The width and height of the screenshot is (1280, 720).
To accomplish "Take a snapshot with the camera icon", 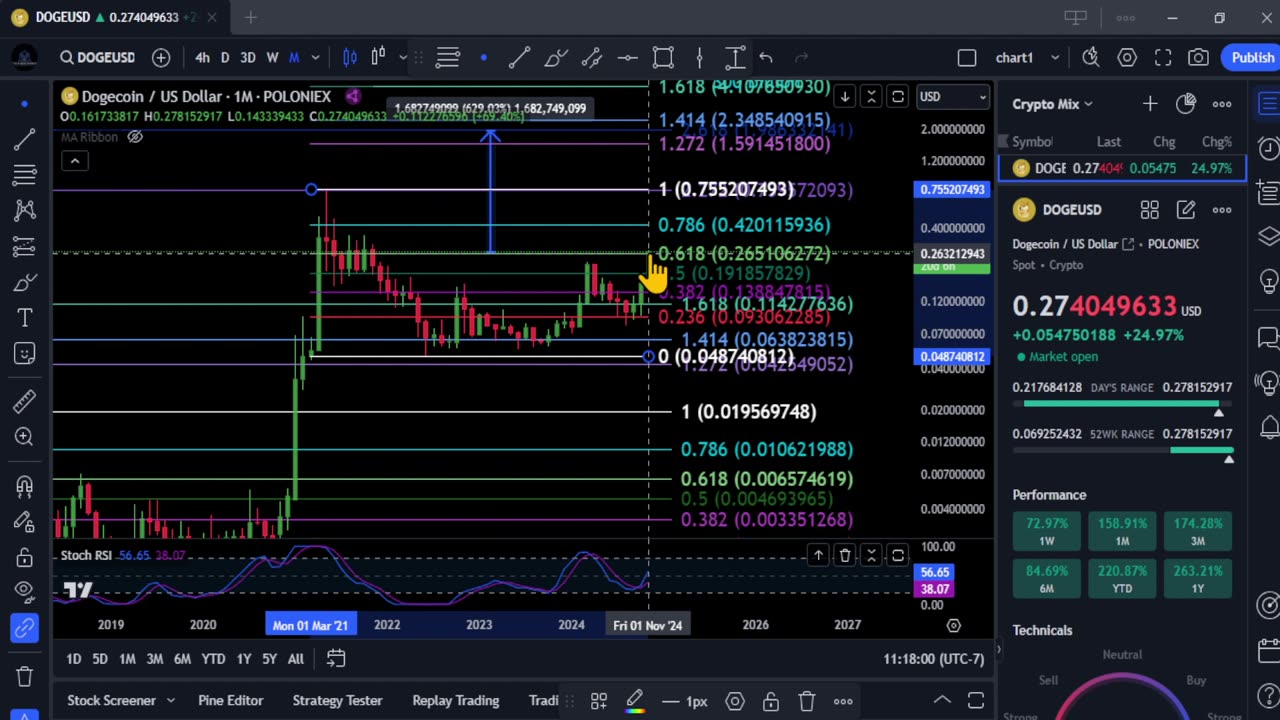I will 1198,58.
